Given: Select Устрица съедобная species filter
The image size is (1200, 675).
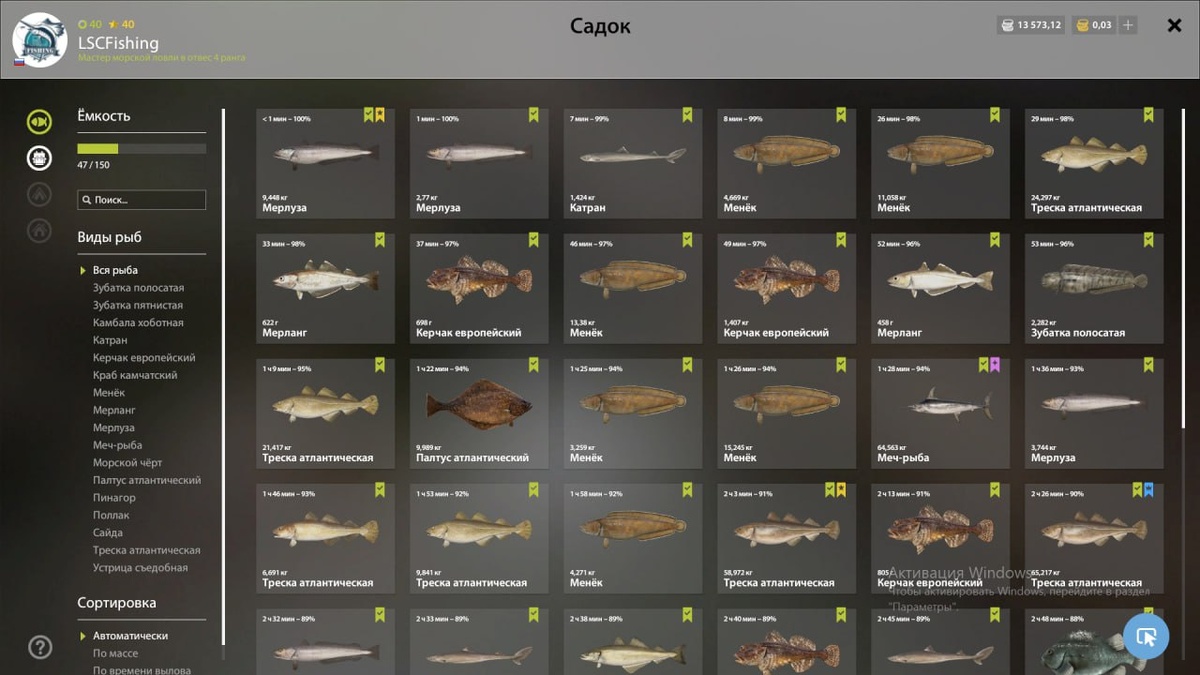Looking at the screenshot, I should 140,568.
